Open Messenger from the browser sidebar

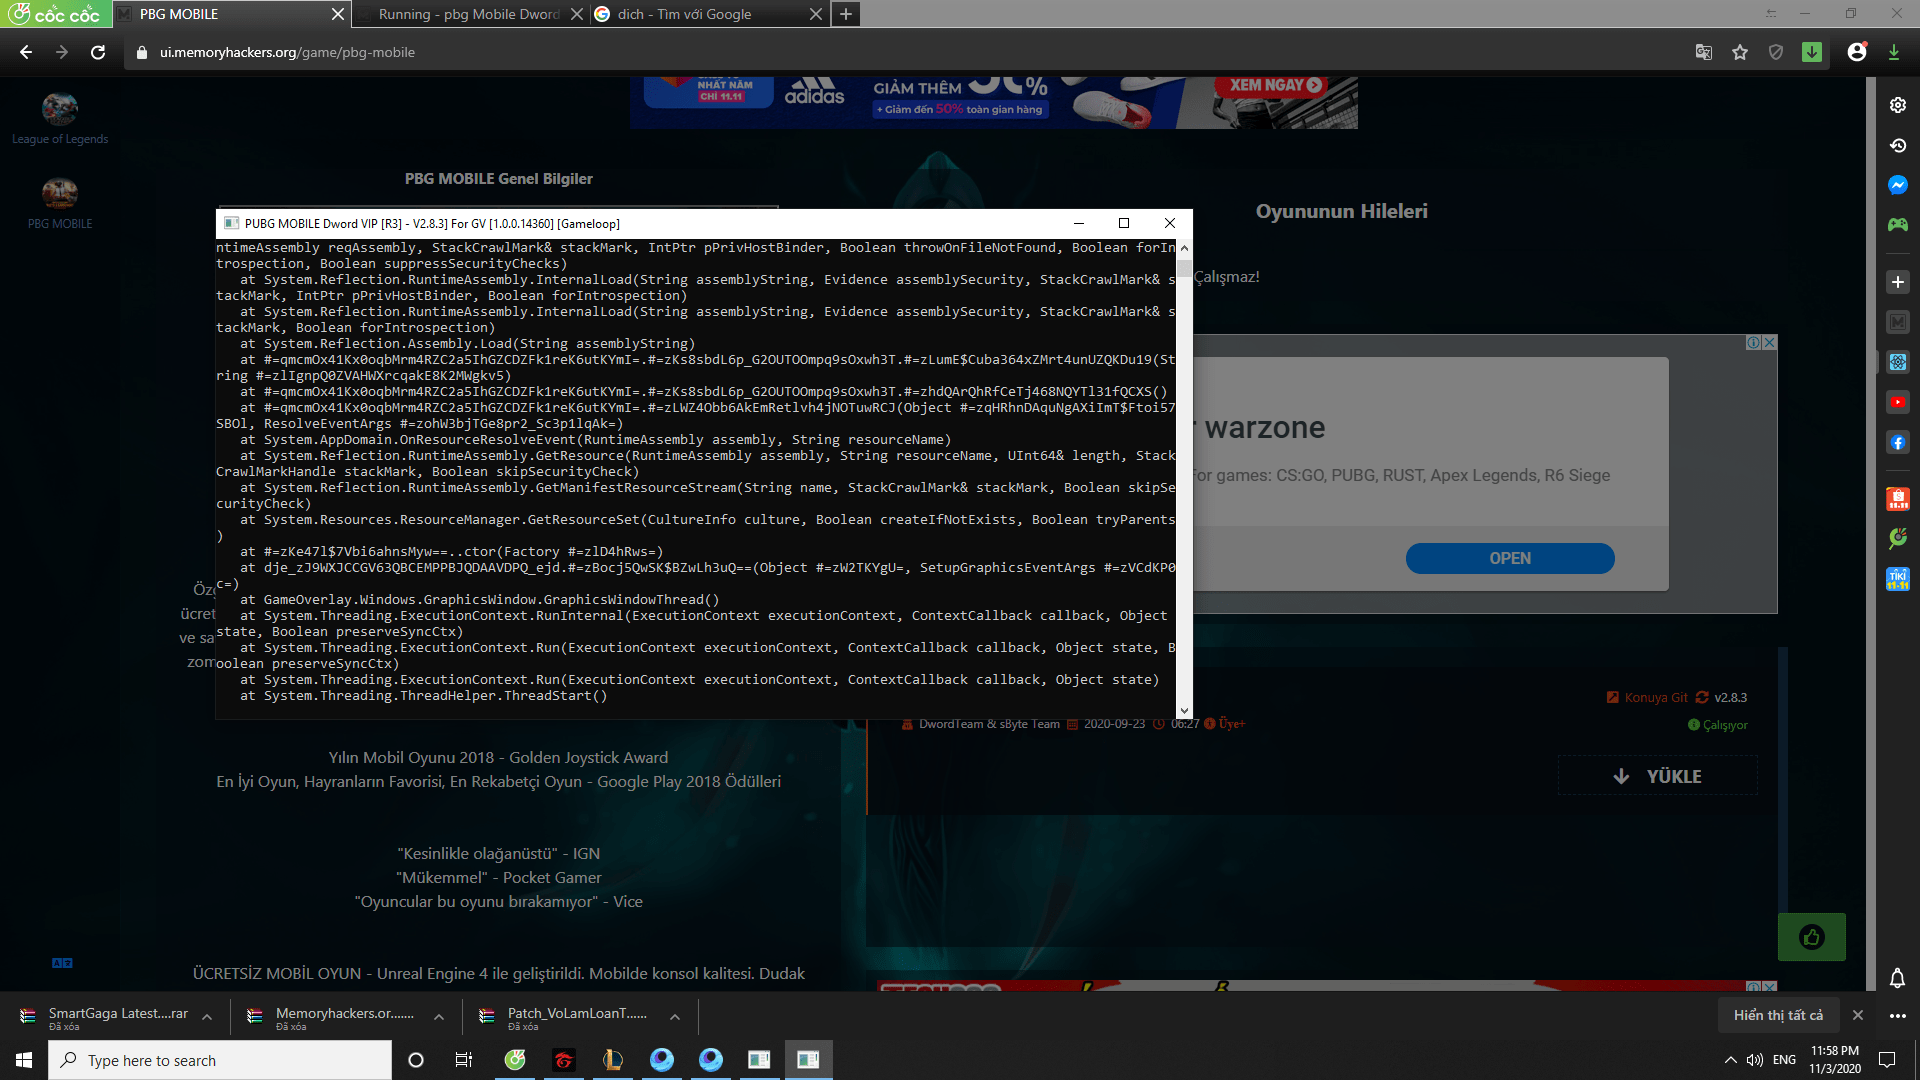(1897, 185)
